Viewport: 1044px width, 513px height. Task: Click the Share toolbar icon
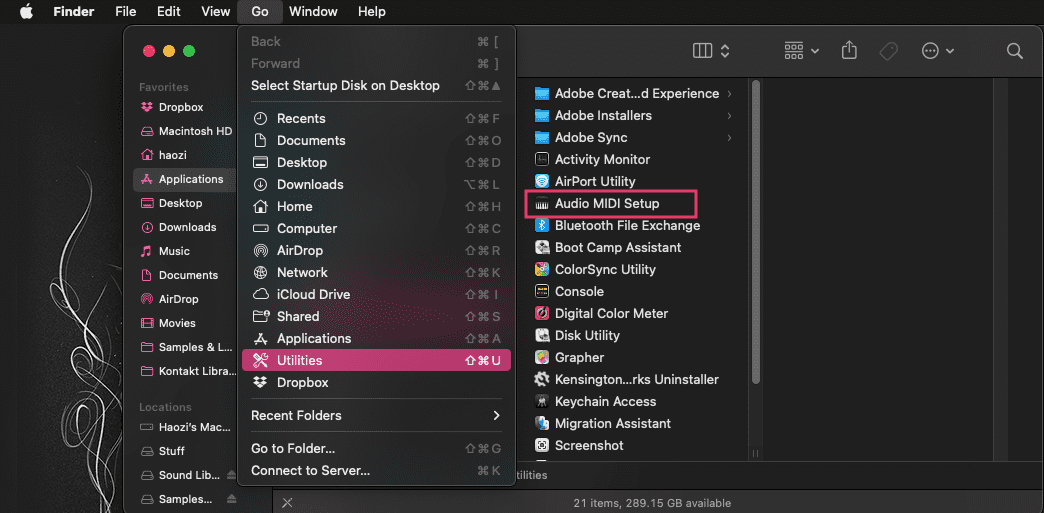(849, 51)
